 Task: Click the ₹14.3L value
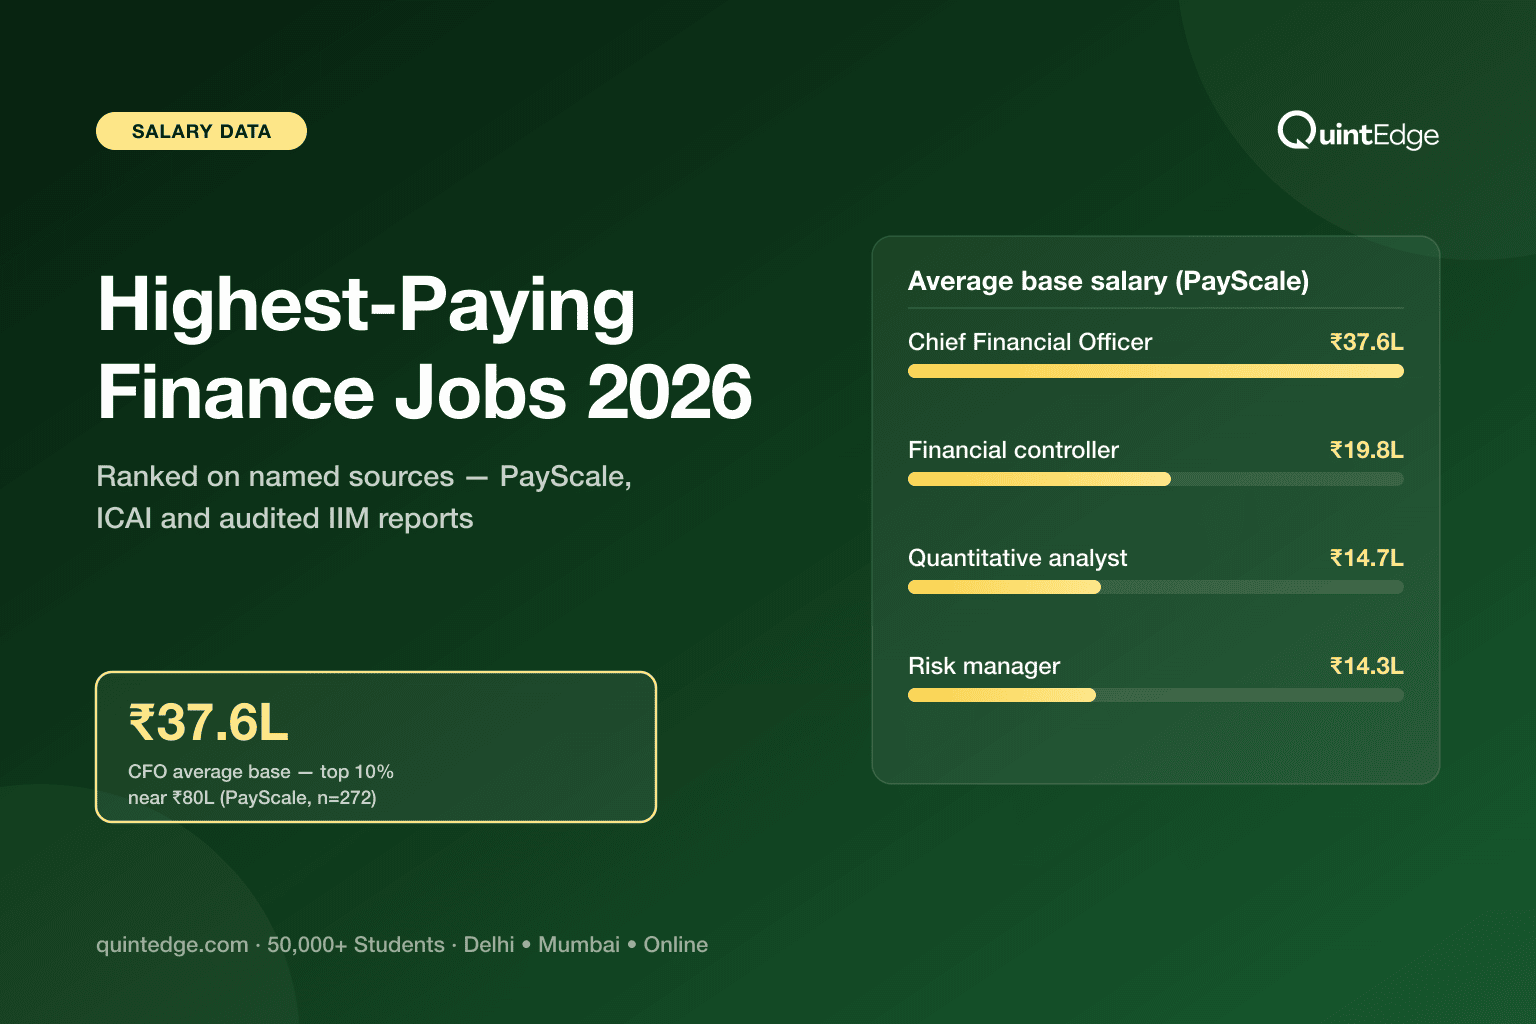(1367, 666)
